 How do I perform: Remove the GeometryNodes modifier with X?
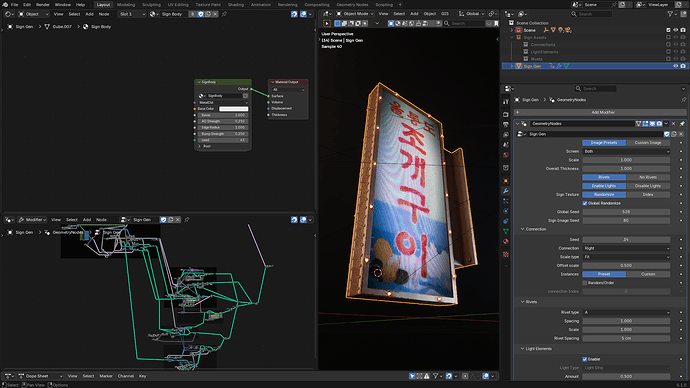tap(673, 124)
